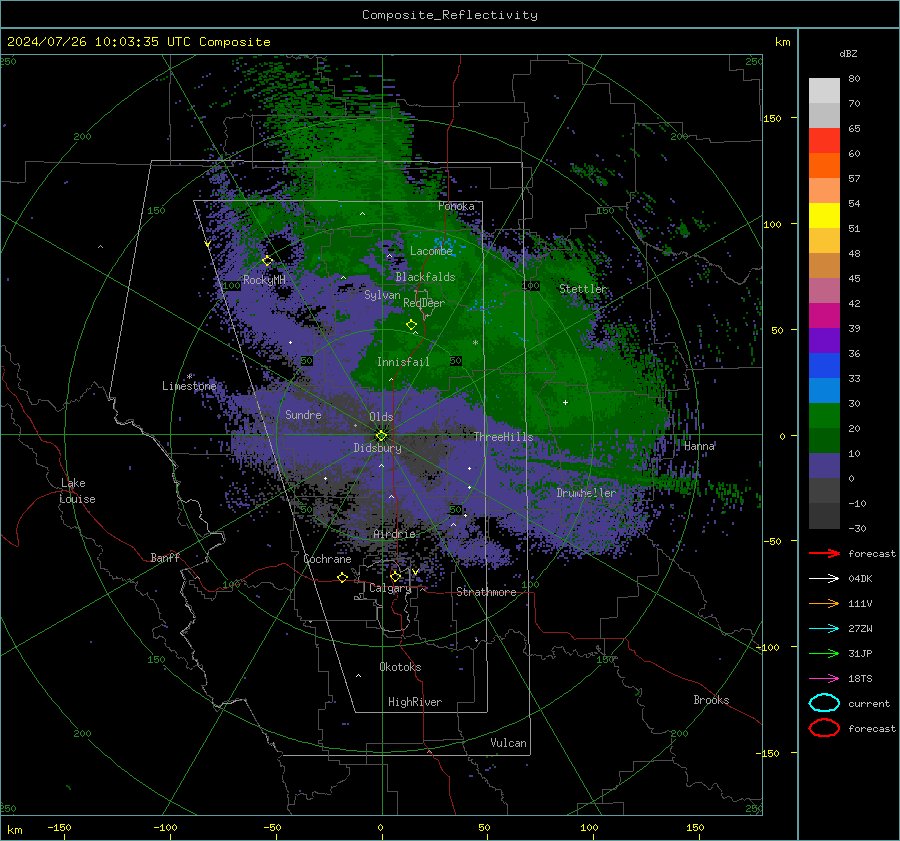Click the red forecast arrow in legend
900x841 pixels.
(824, 553)
